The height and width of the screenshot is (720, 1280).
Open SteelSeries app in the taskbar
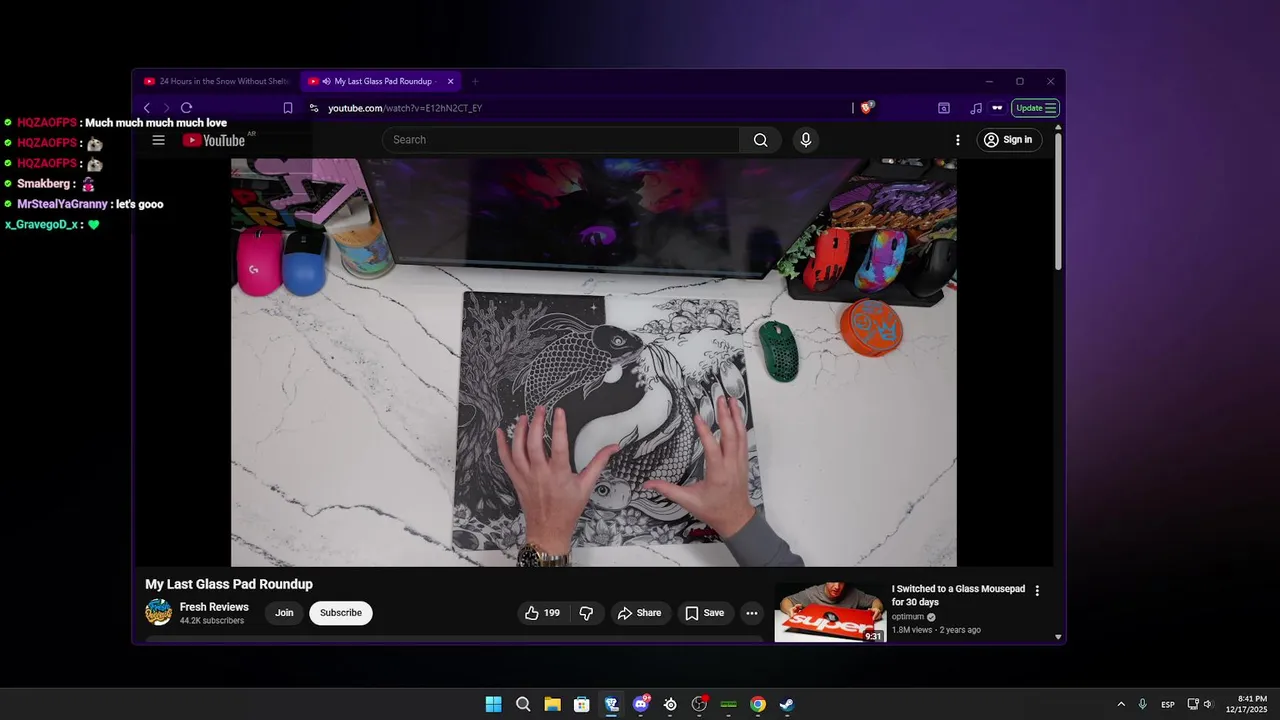coord(670,704)
